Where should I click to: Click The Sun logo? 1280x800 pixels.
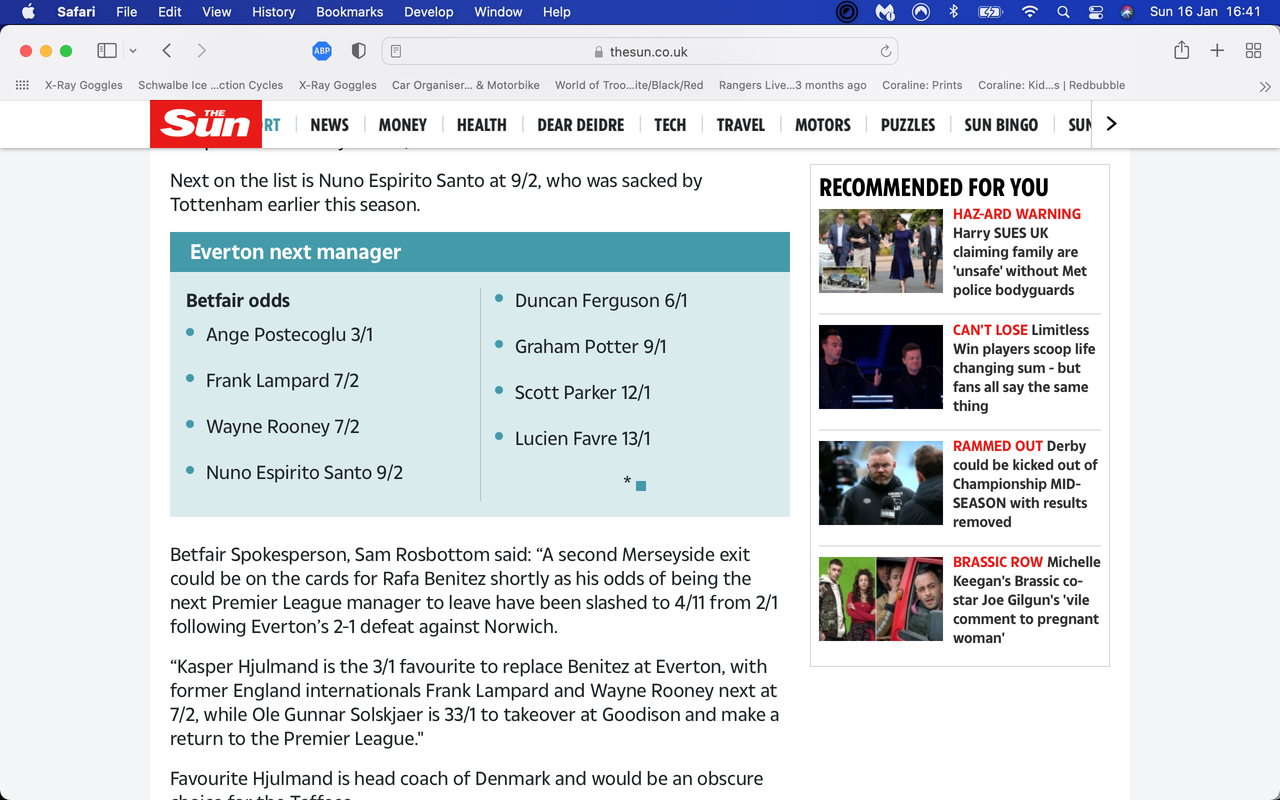pyautogui.click(x=206, y=124)
